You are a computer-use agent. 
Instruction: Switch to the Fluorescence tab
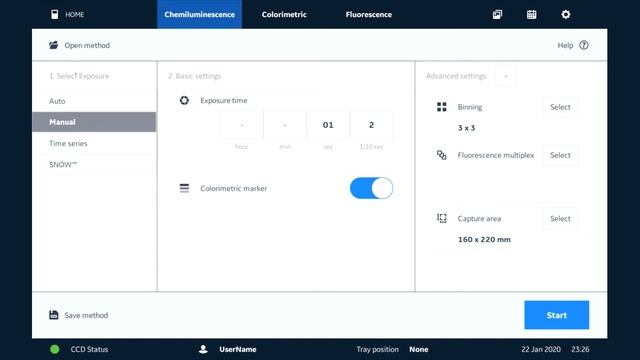[369, 14]
